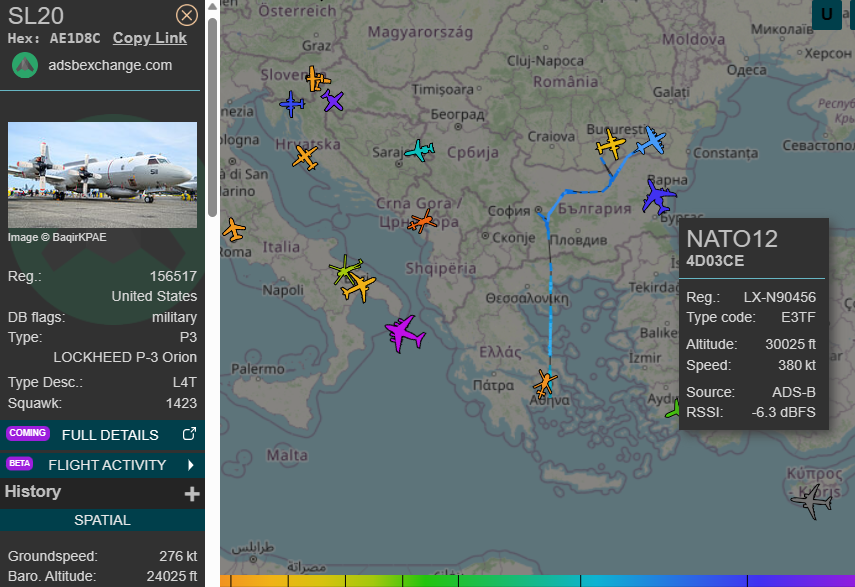Select the orange twin aircraft over Slovenia
The image size is (855, 587).
(317, 79)
